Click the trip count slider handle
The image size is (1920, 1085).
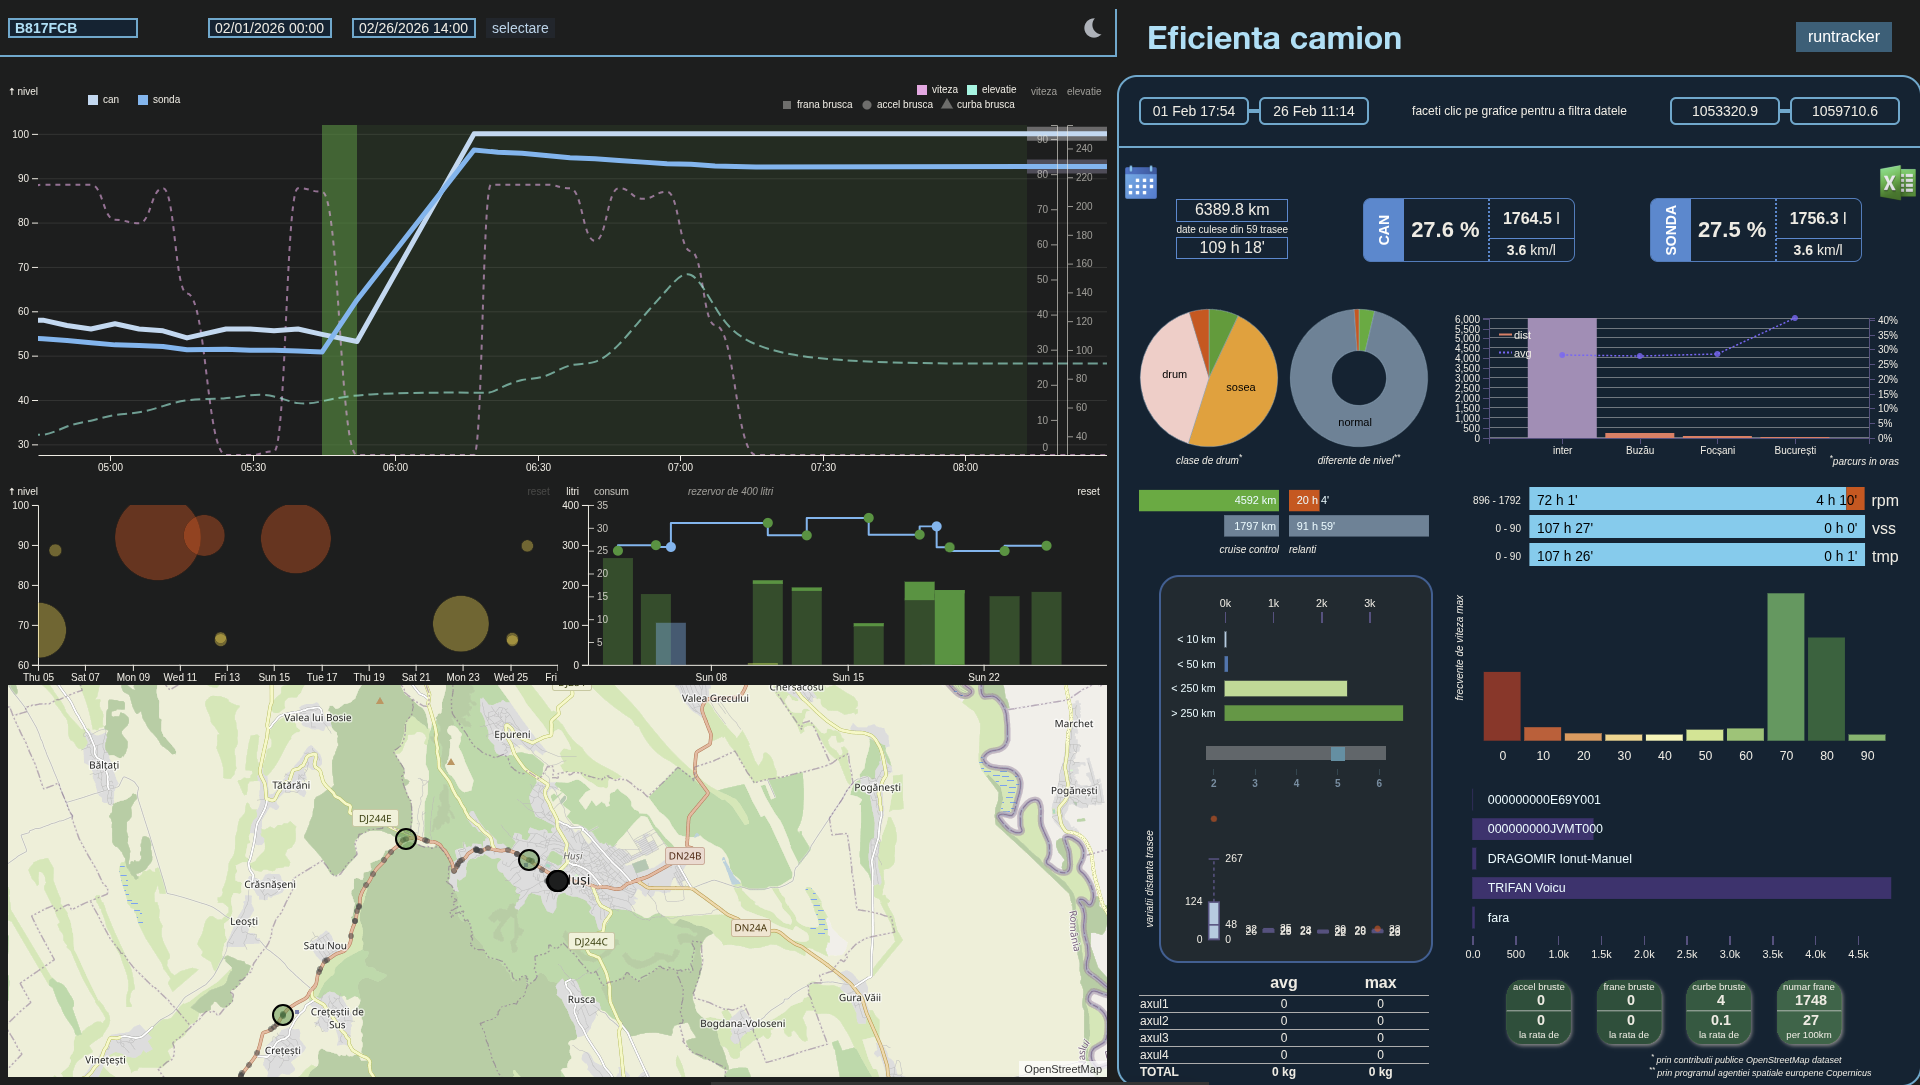tap(1337, 754)
